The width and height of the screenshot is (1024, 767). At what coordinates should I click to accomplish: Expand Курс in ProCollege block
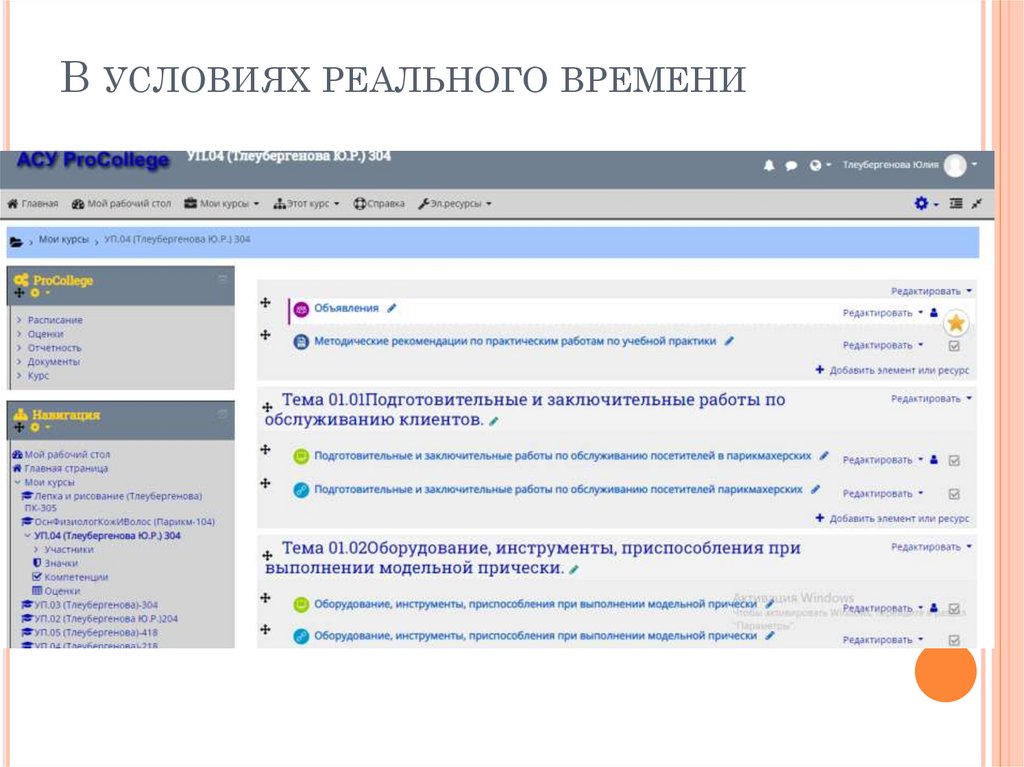(x=38, y=376)
